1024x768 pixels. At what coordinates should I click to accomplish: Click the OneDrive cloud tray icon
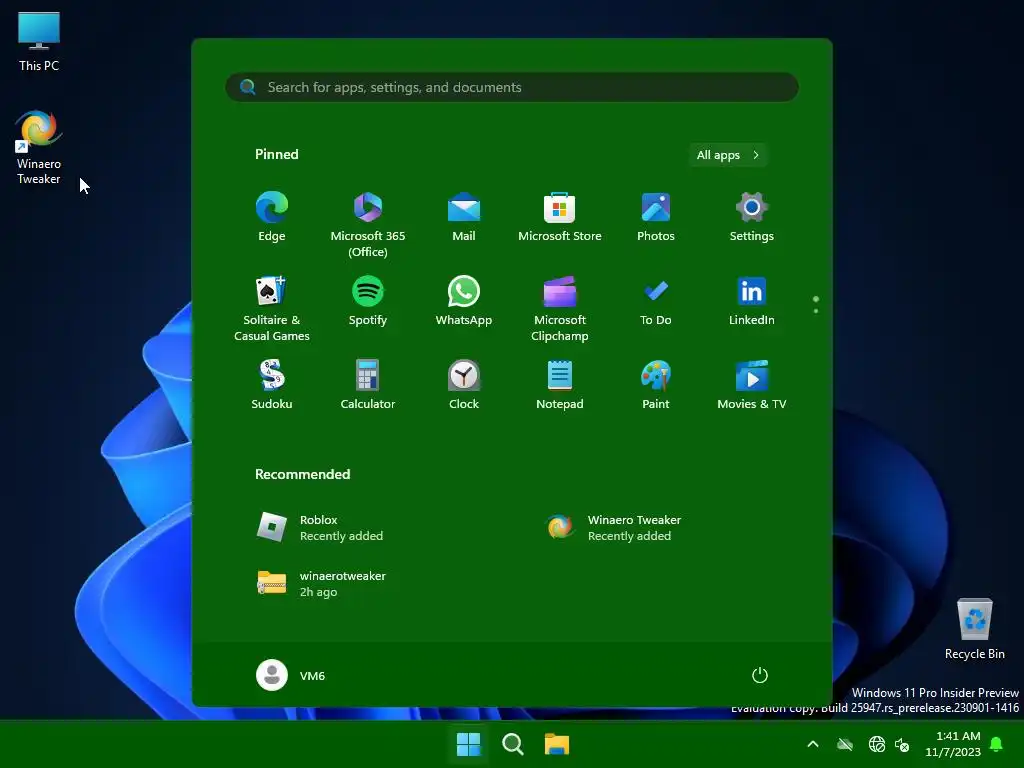pos(845,744)
